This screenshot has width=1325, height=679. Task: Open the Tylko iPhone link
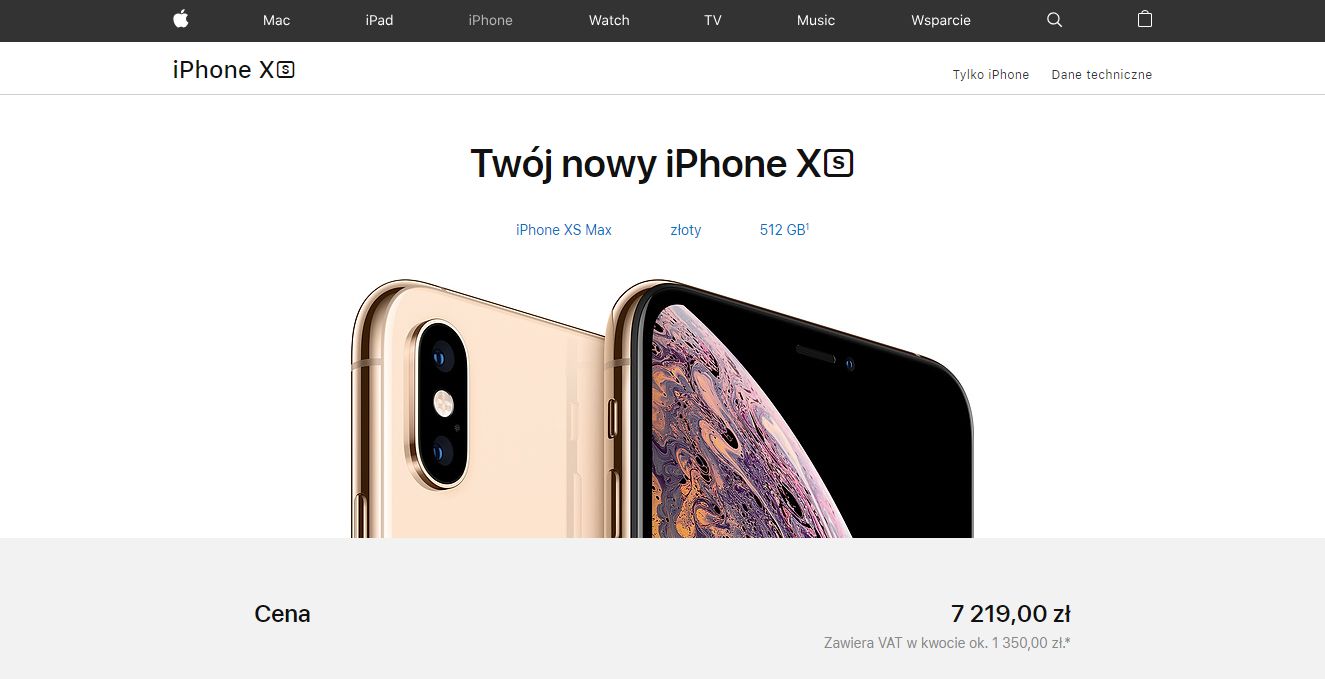point(991,75)
